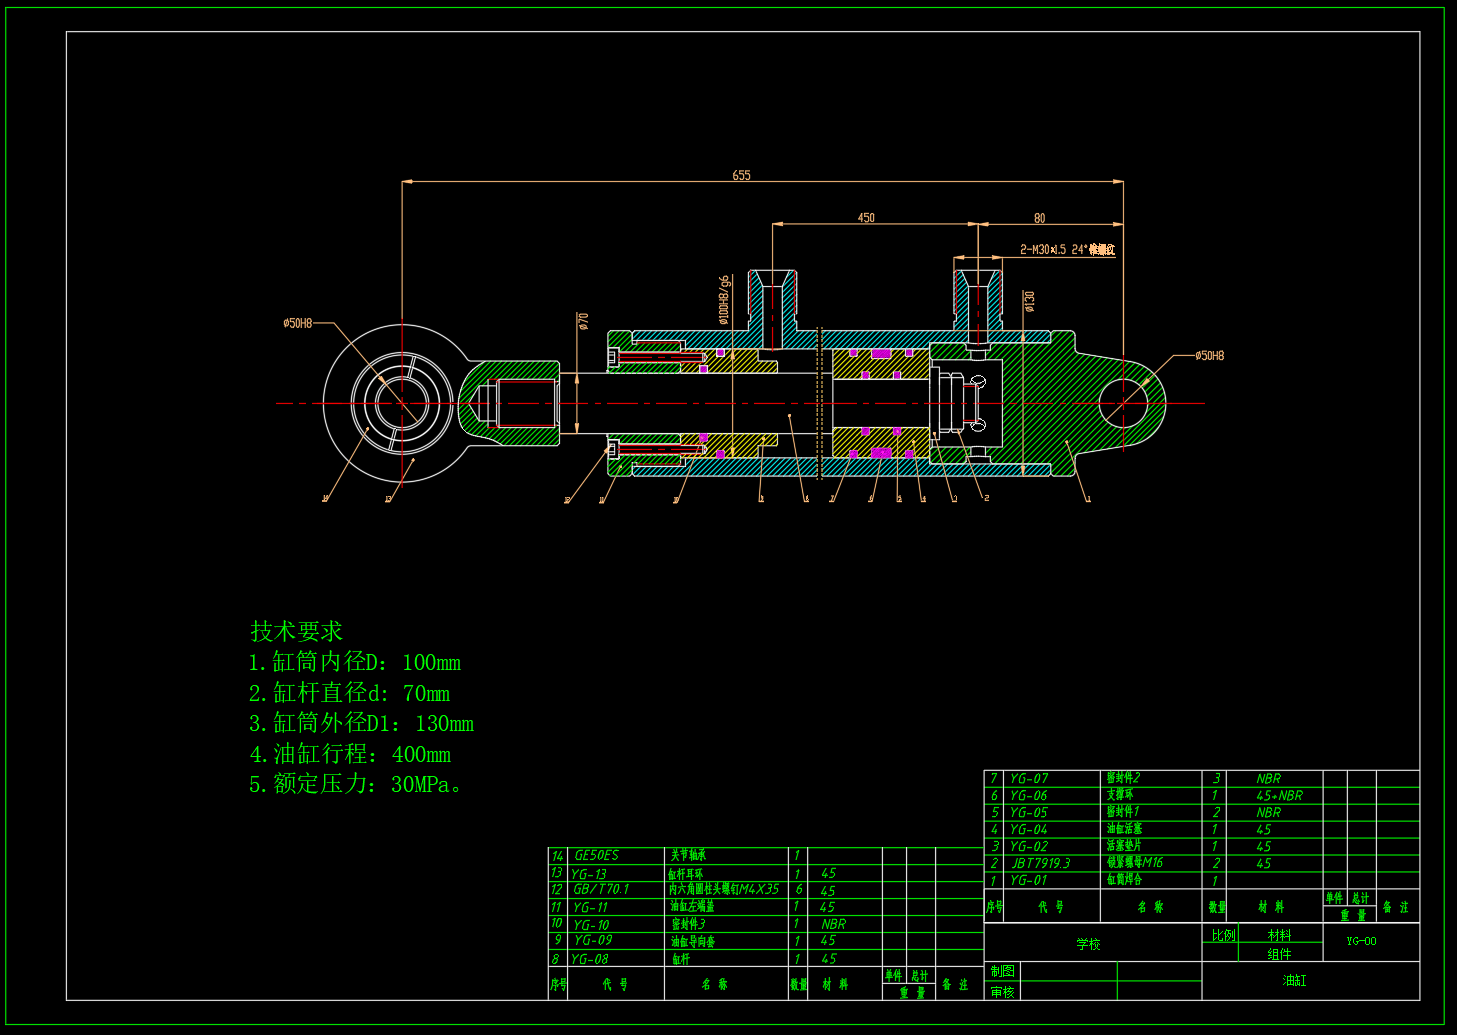Click the YG-13 part code cell

point(589,873)
